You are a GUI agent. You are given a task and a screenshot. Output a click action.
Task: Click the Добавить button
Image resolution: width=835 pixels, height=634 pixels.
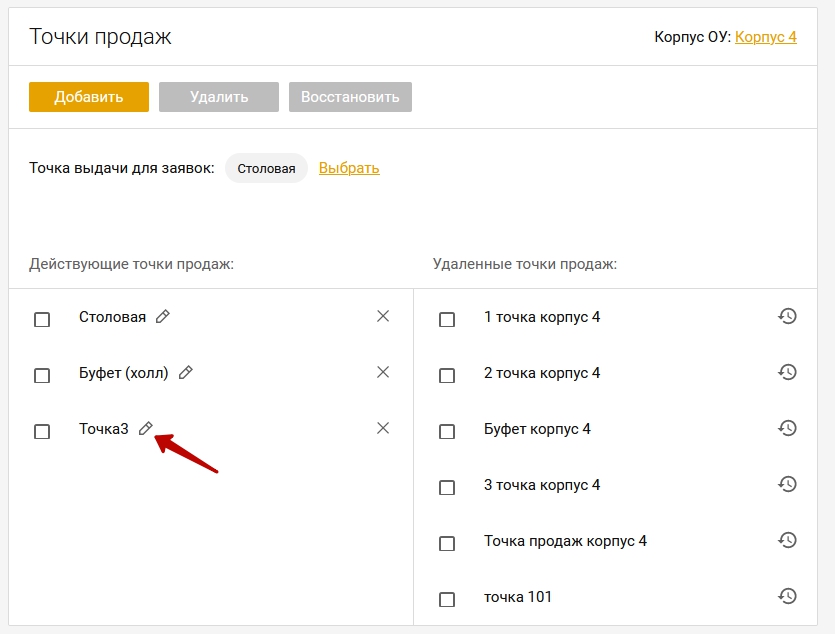[89, 97]
